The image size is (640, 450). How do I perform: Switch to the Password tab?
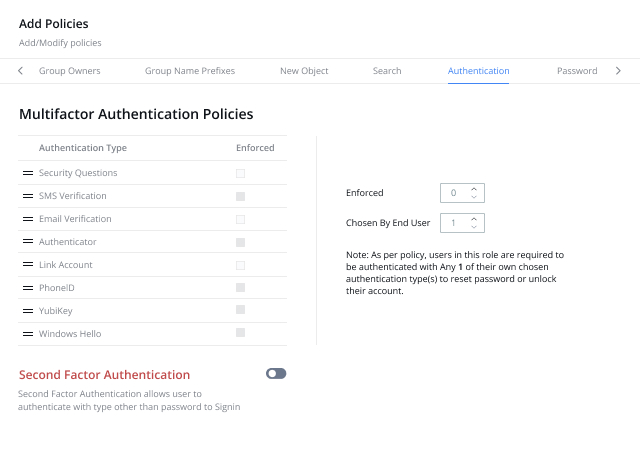[x=577, y=71]
